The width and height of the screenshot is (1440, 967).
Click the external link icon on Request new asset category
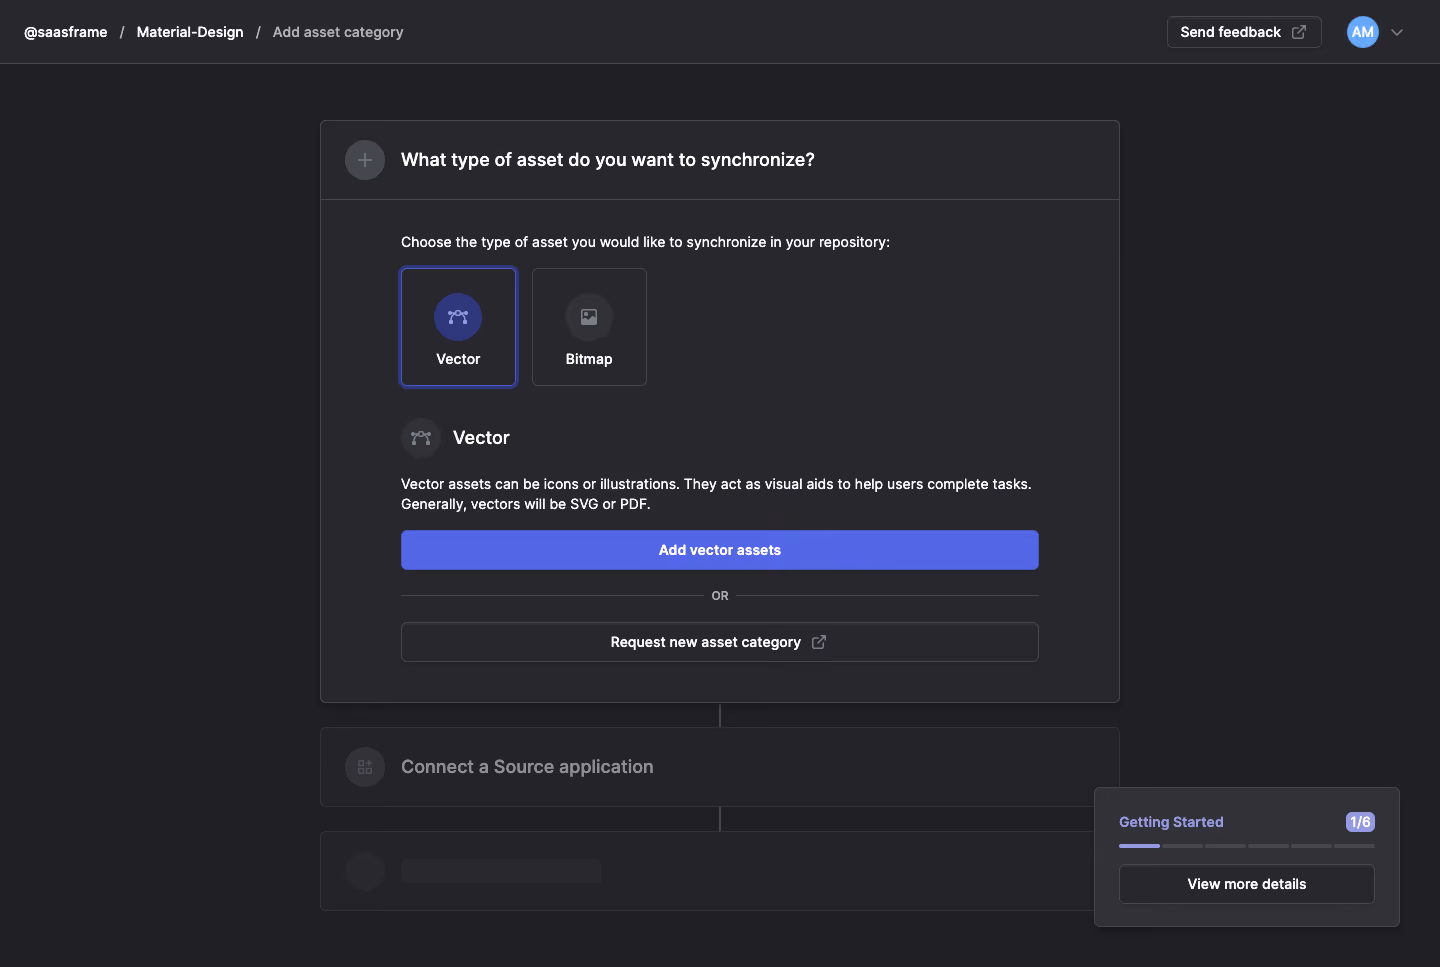[819, 642]
